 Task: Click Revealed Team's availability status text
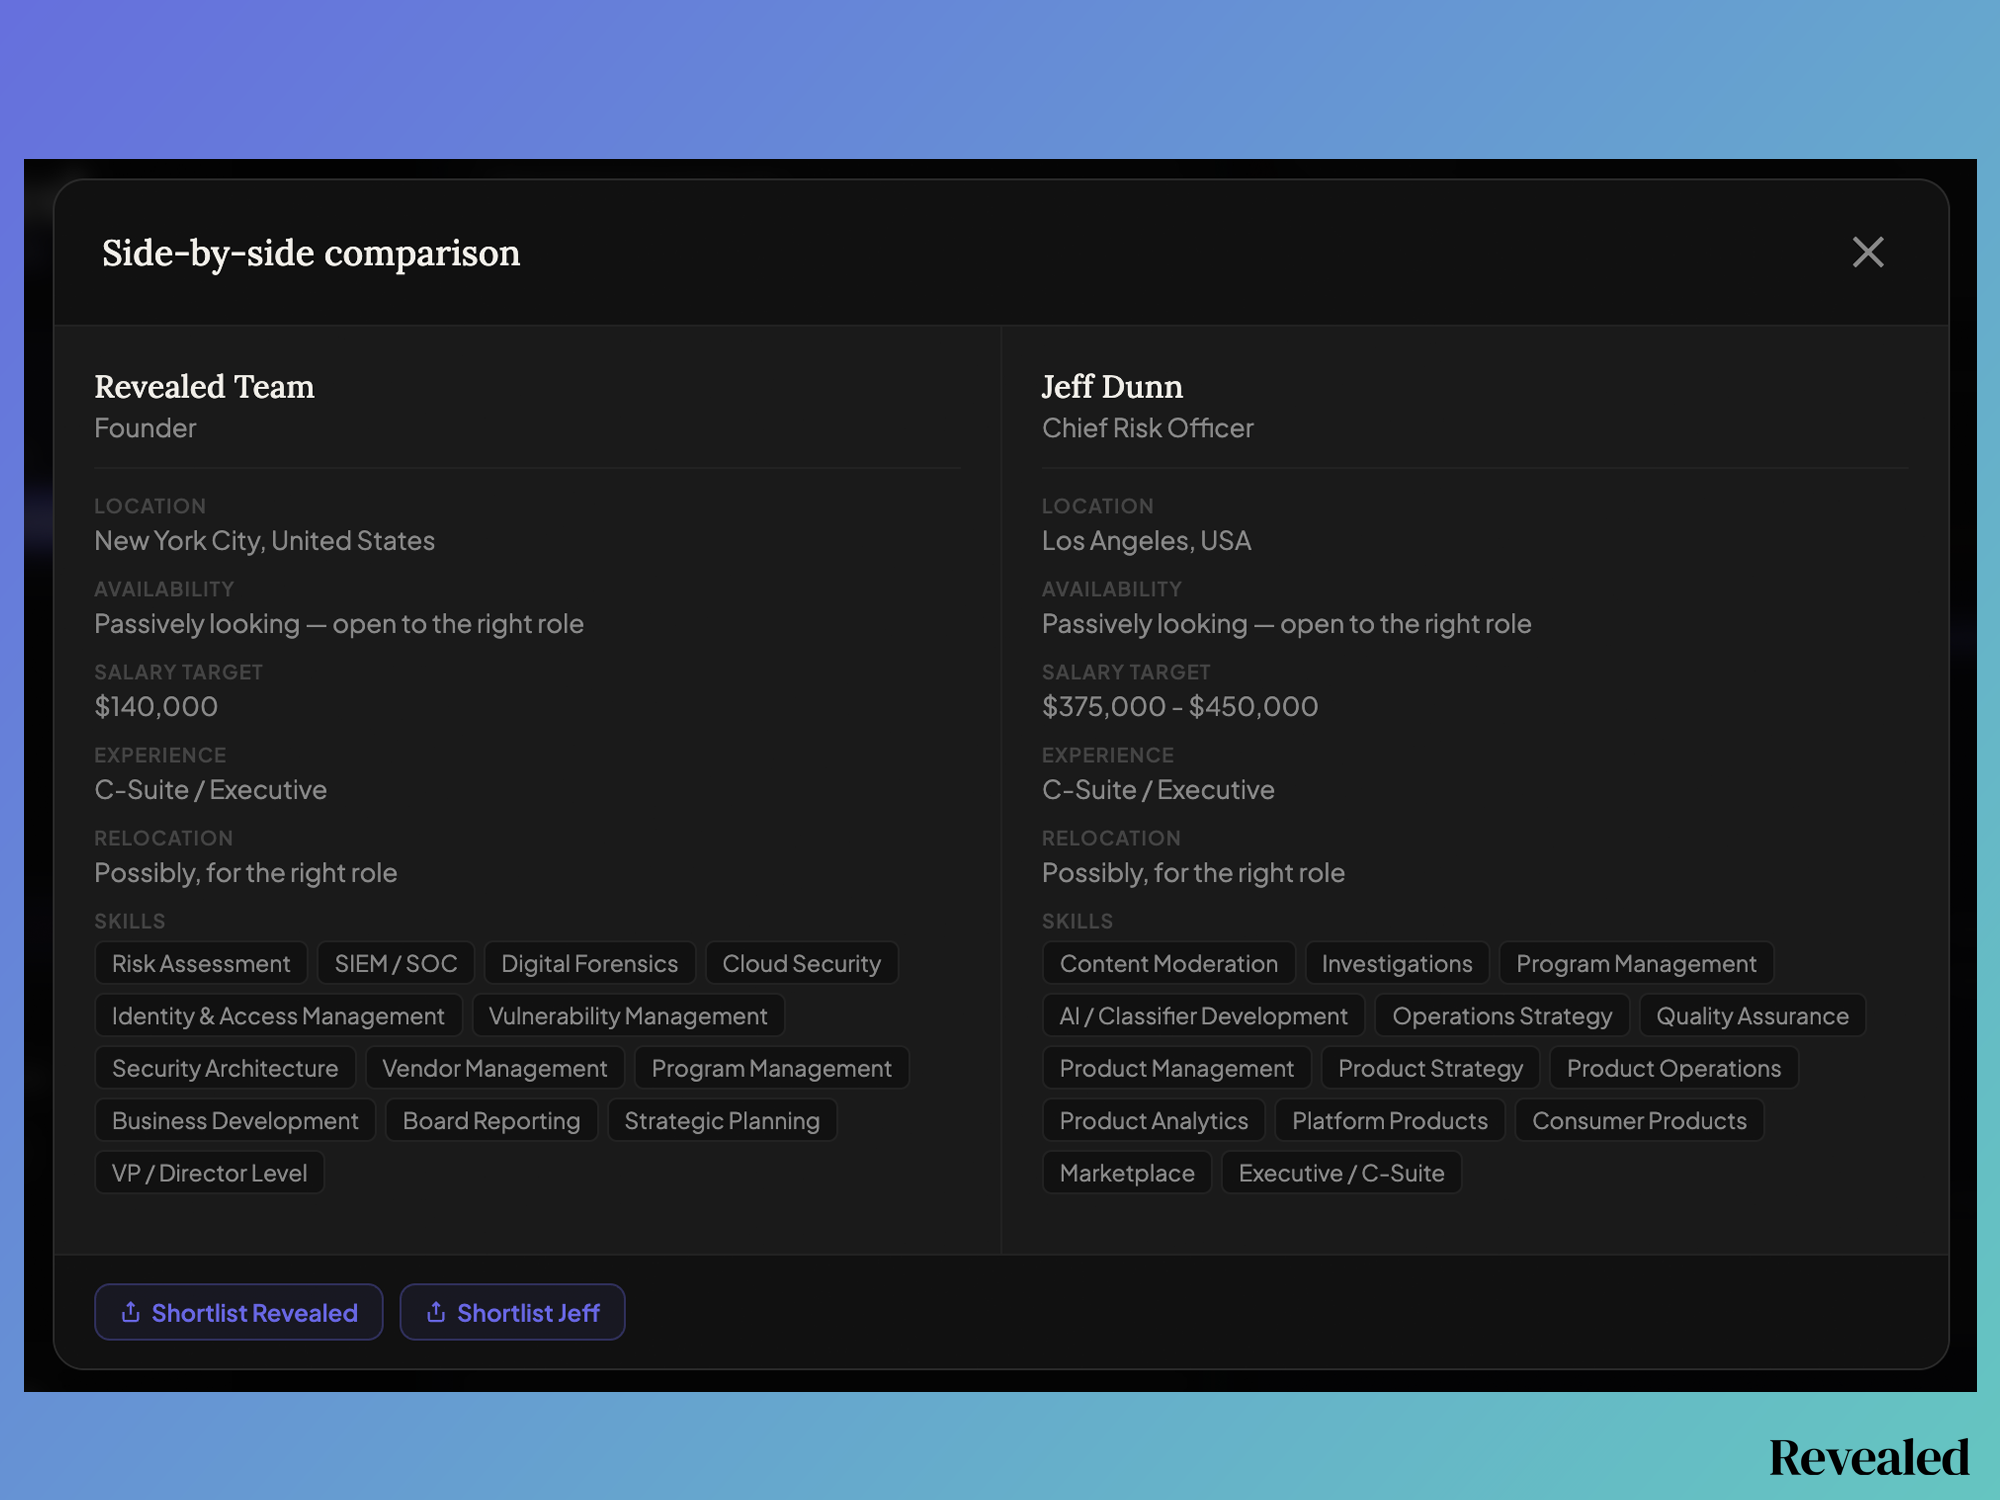[x=339, y=624]
